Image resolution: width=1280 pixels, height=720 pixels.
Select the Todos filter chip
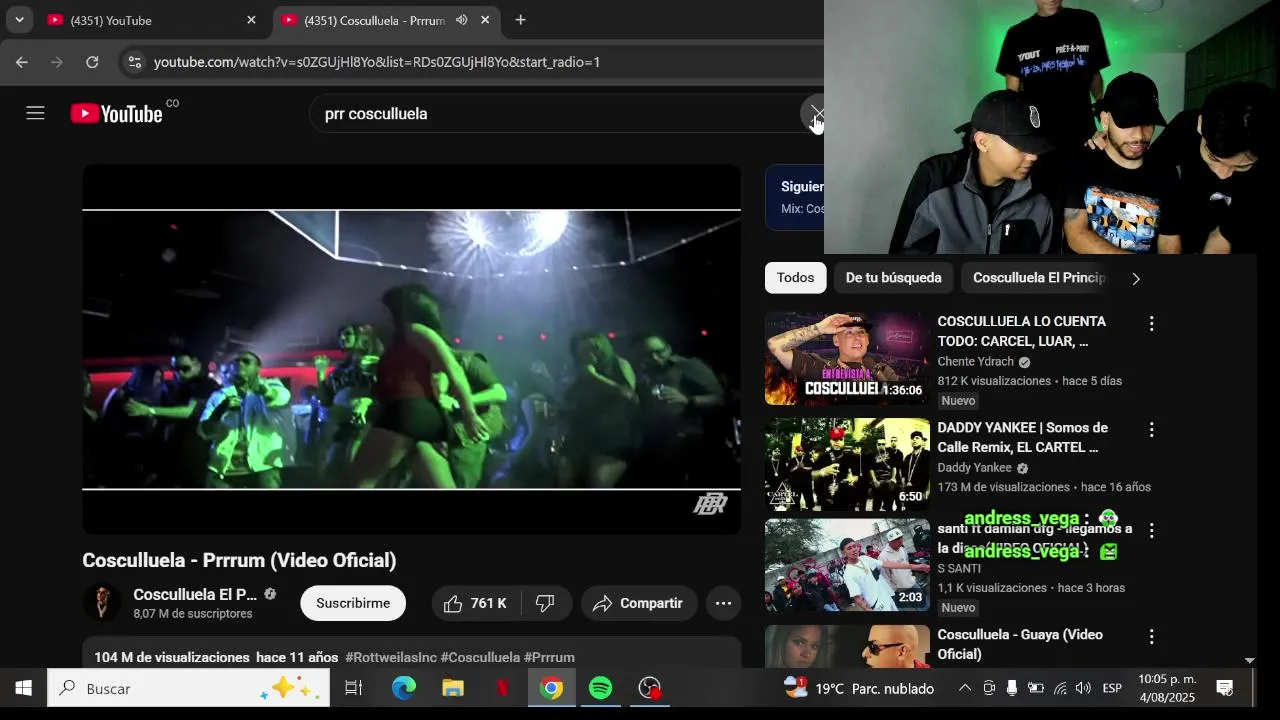coord(796,278)
